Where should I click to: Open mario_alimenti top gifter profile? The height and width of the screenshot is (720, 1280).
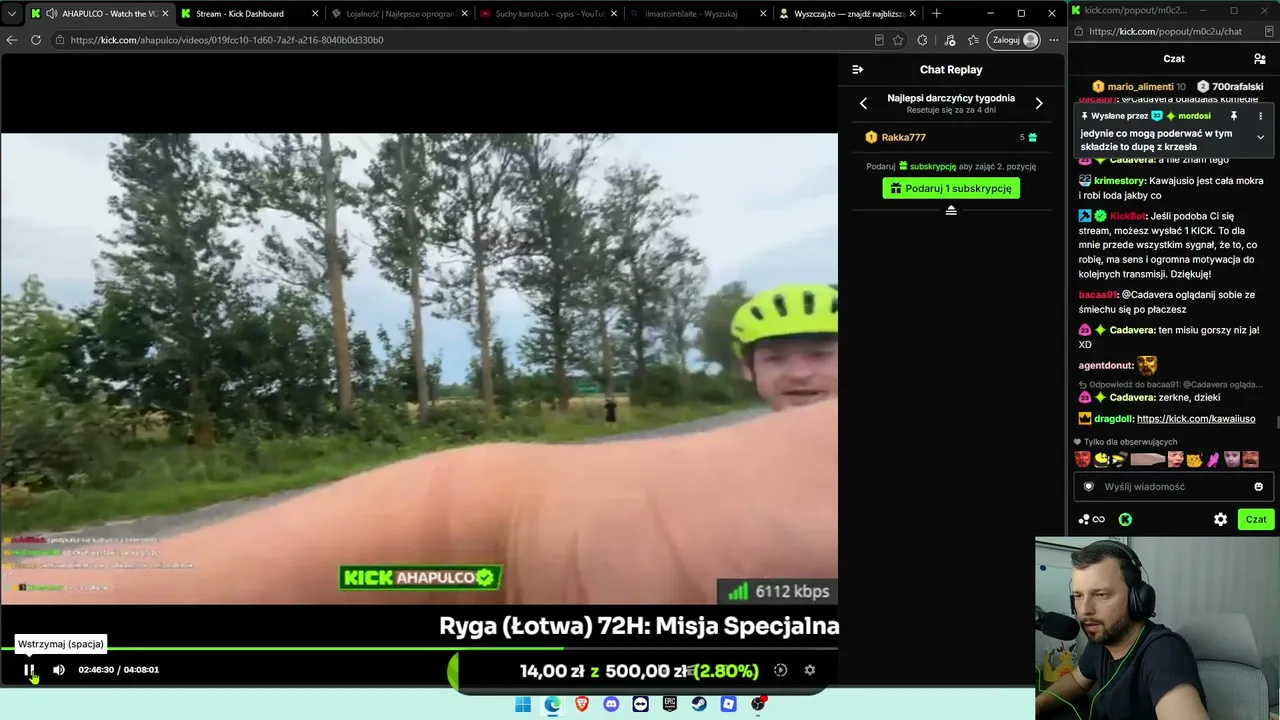[1140, 87]
